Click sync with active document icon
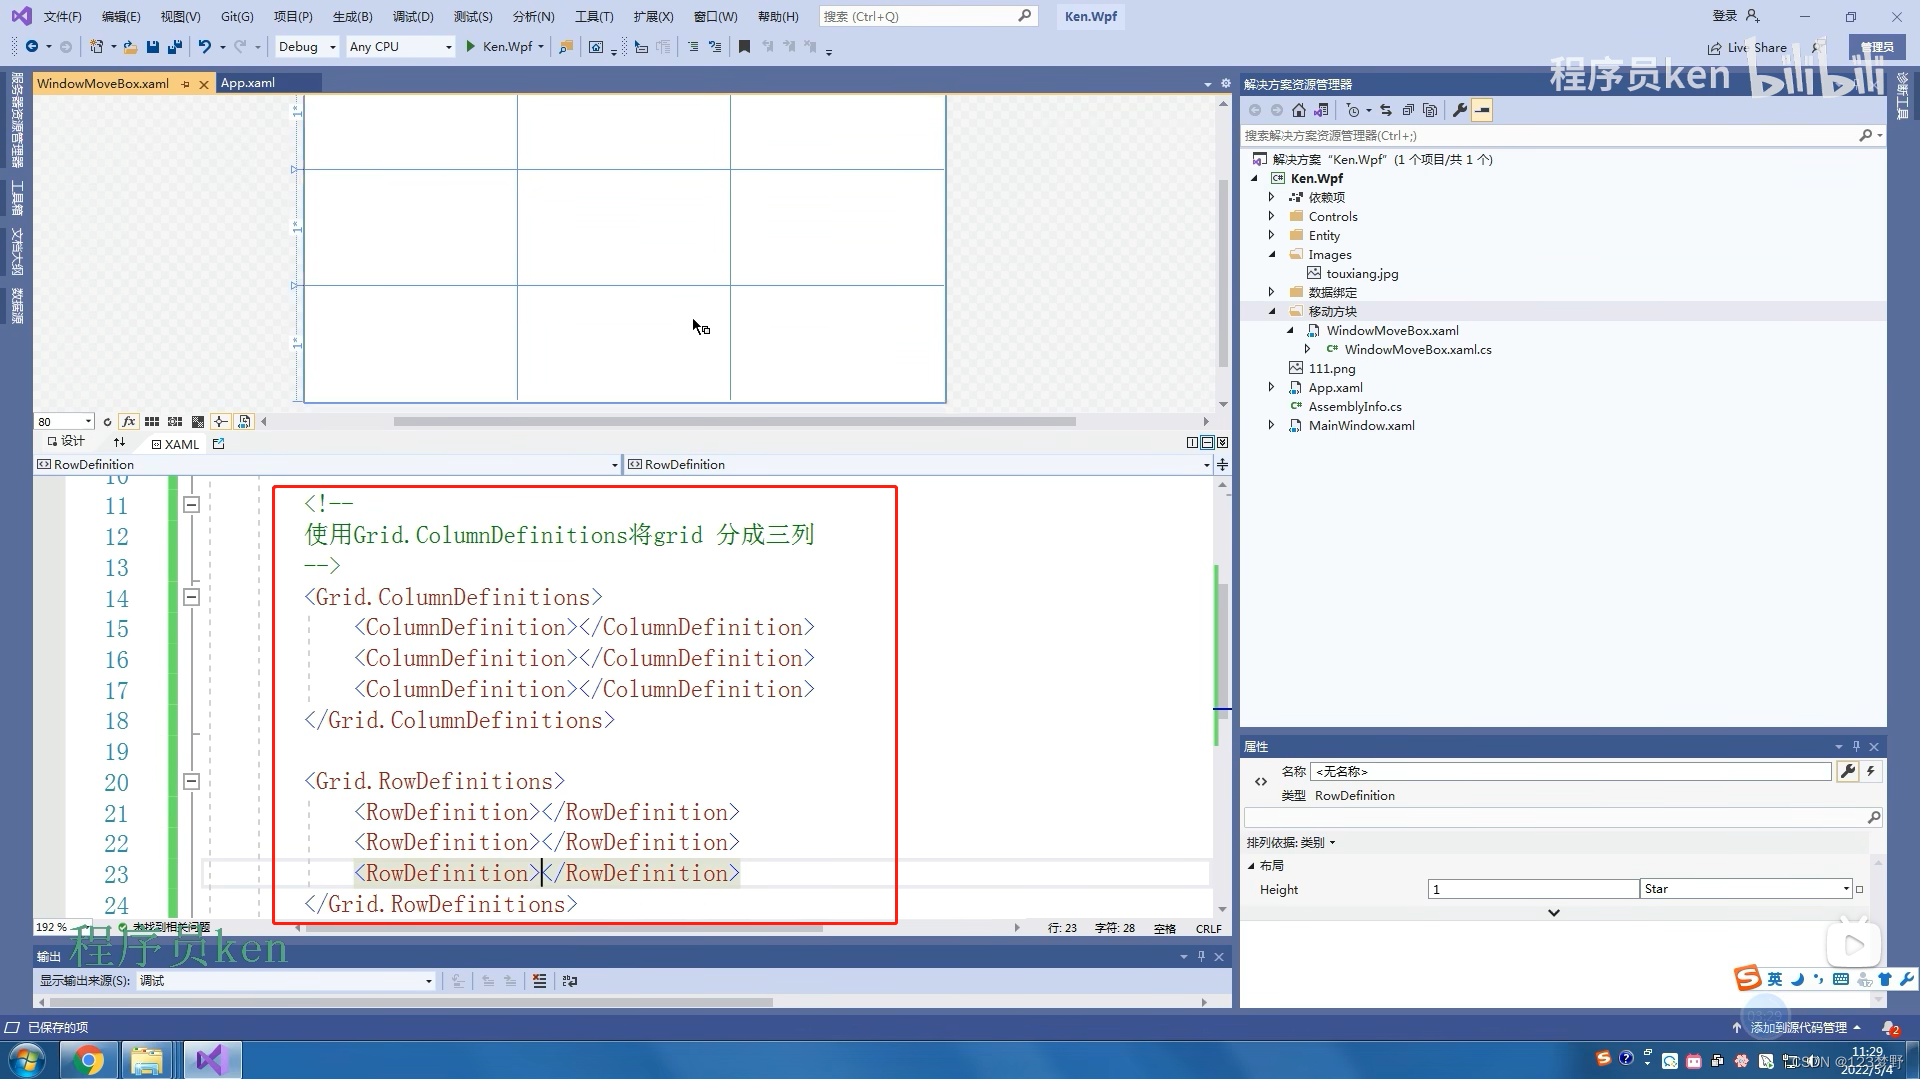1920x1079 pixels. [1386, 110]
